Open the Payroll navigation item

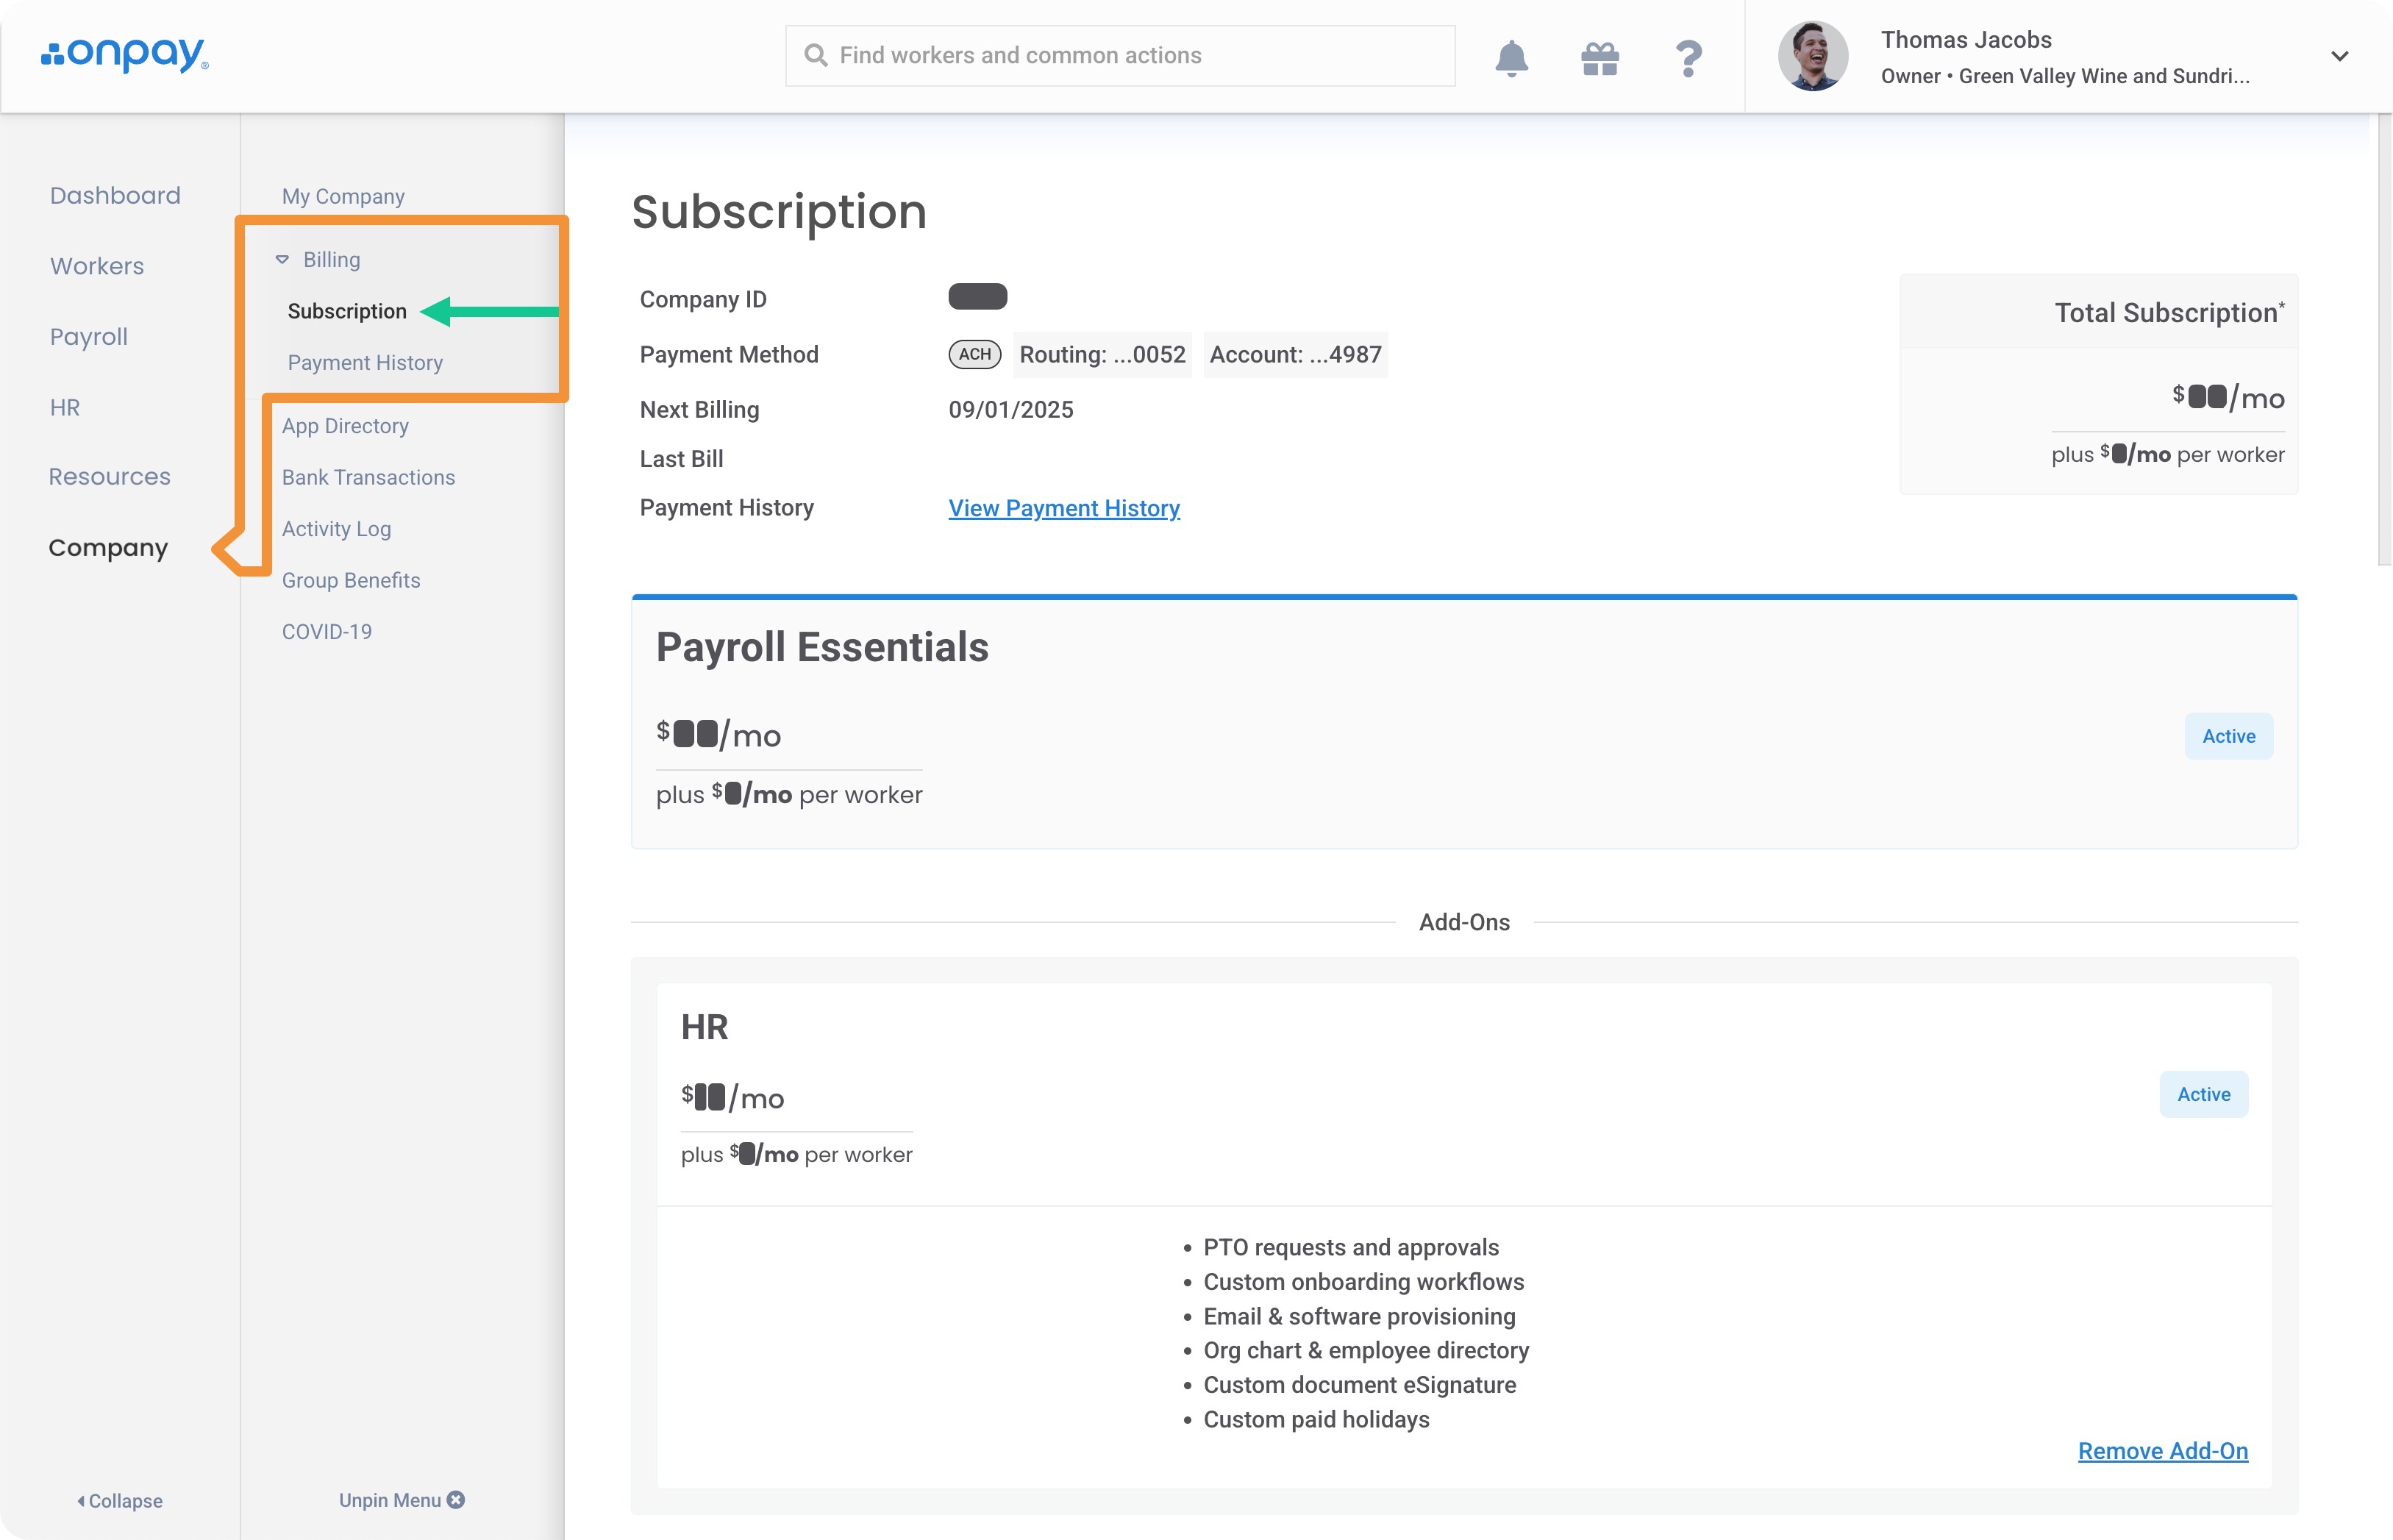pyautogui.click(x=89, y=337)
